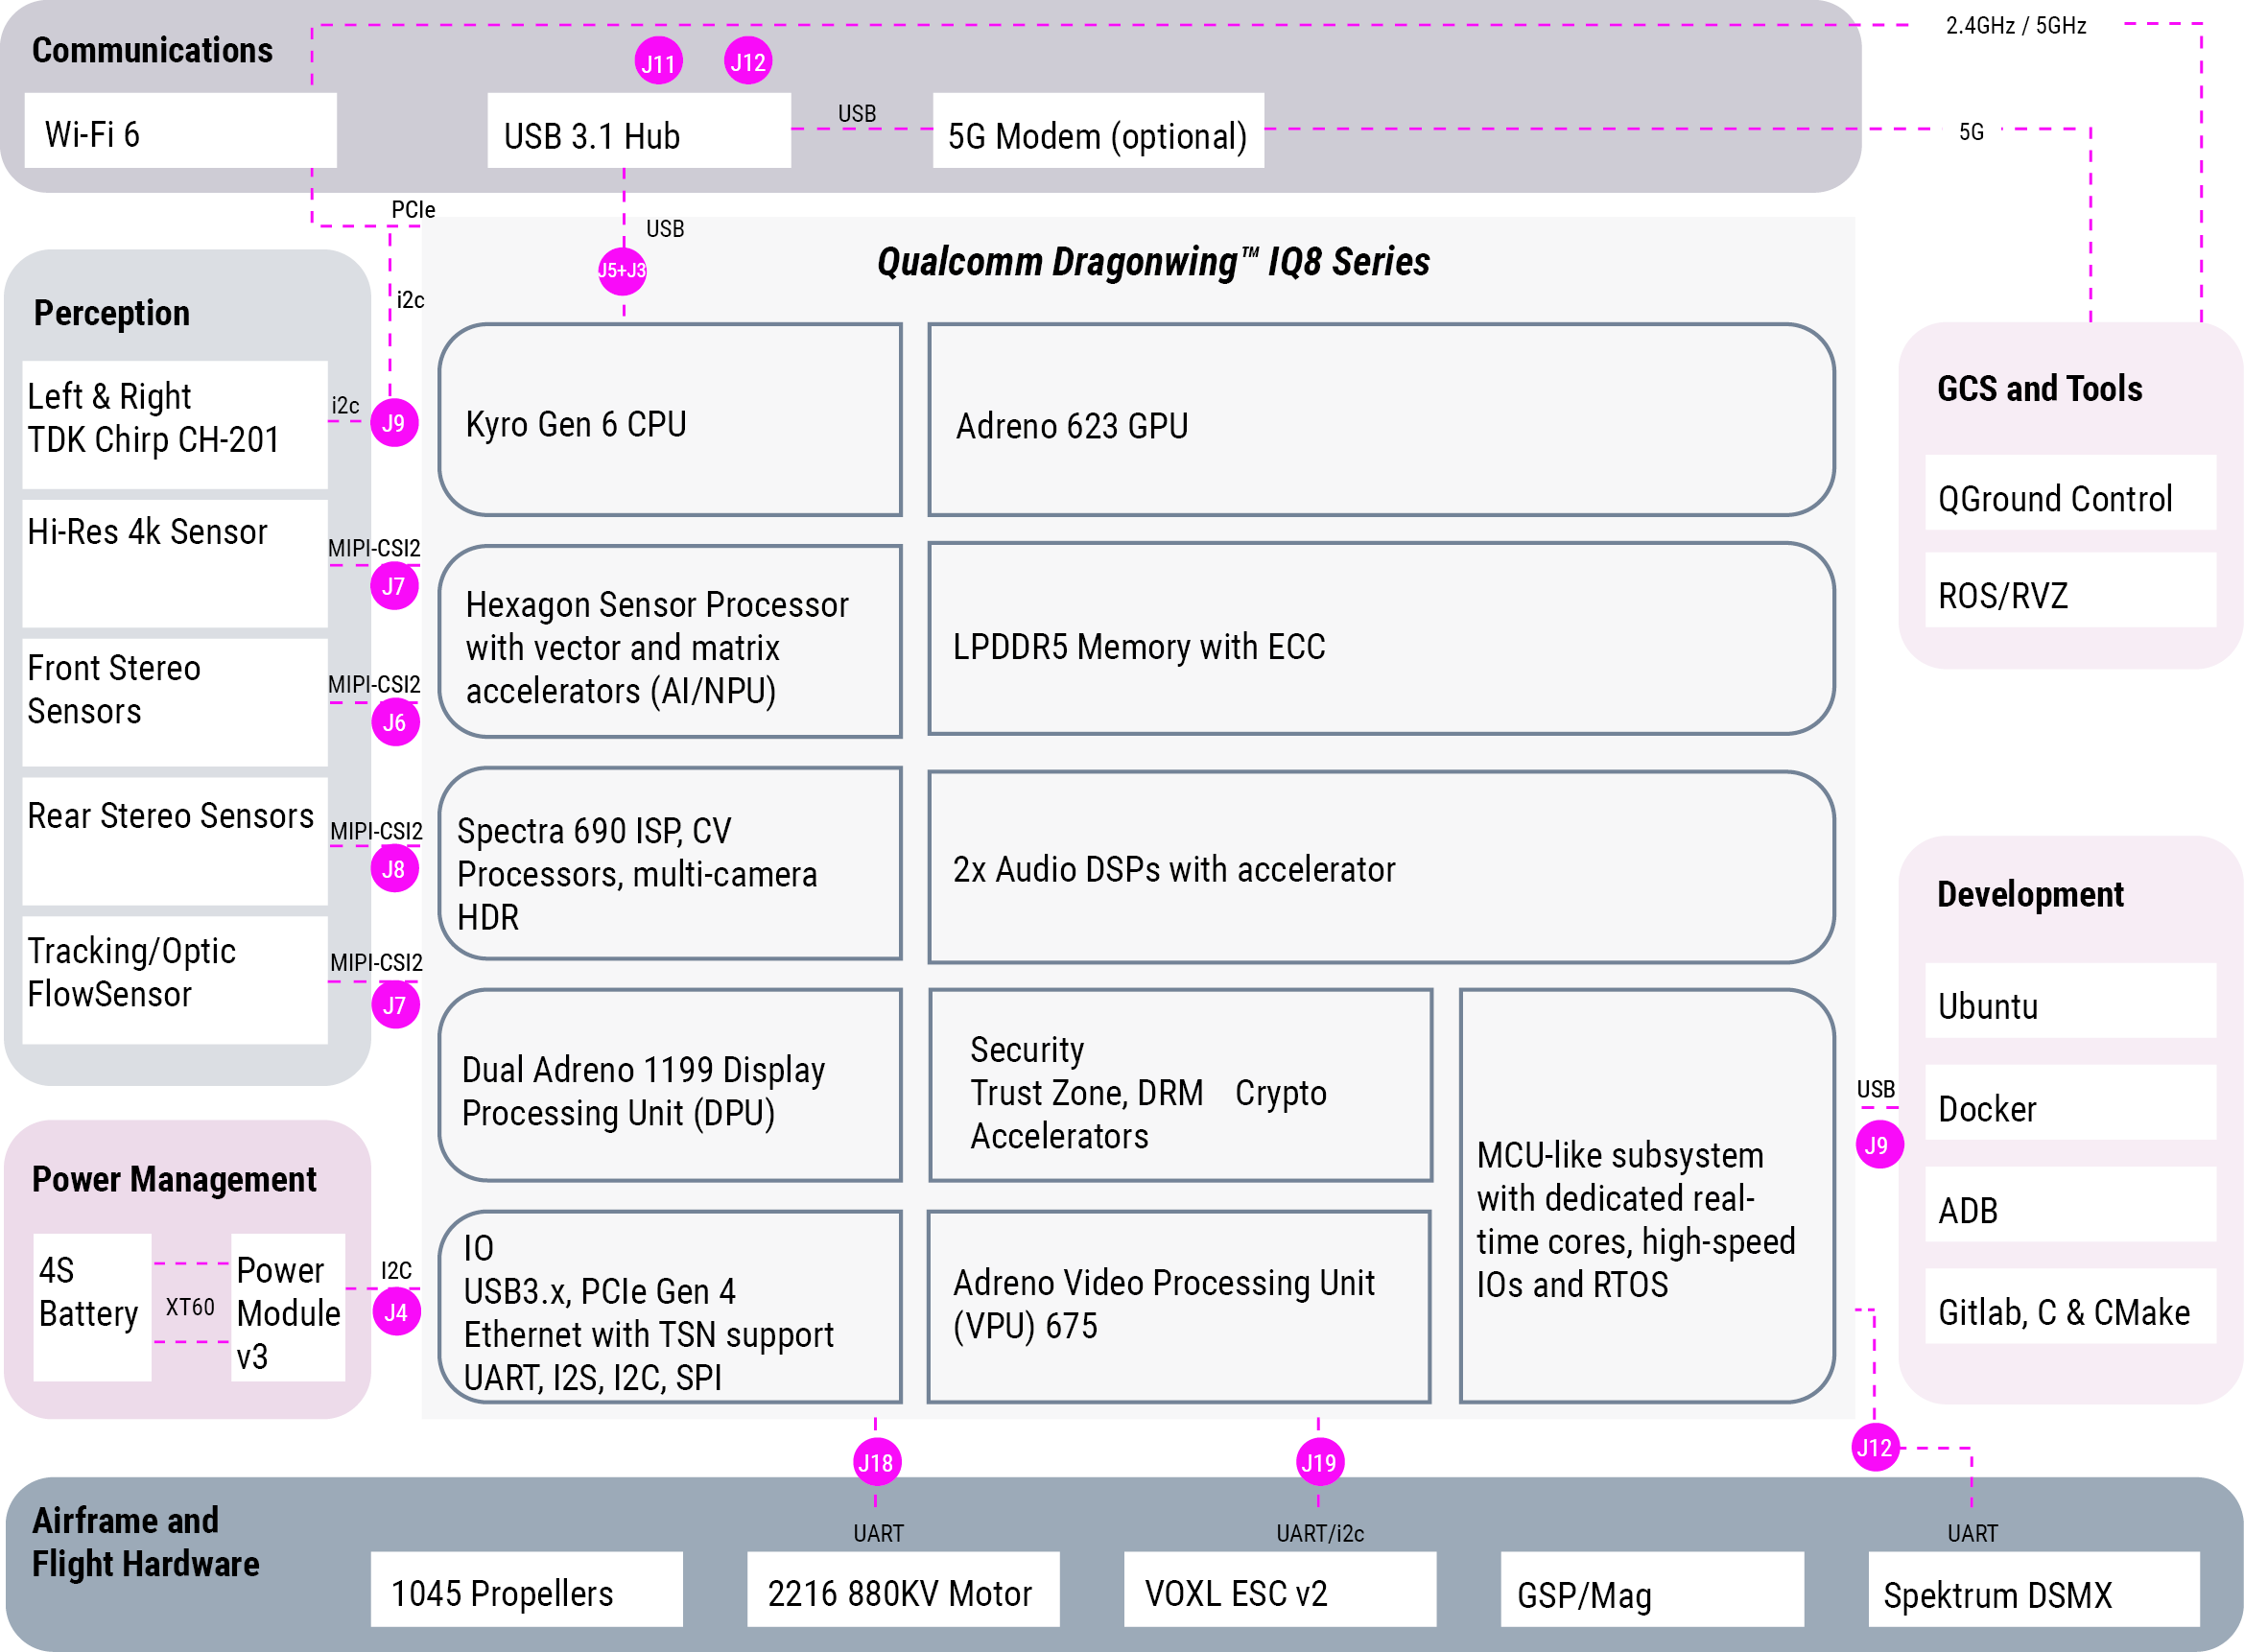Select the IO USB3.x PCIe Gen 4 block
2244x1652 pixels.
pyautogui.click(x=670, y=1308)
